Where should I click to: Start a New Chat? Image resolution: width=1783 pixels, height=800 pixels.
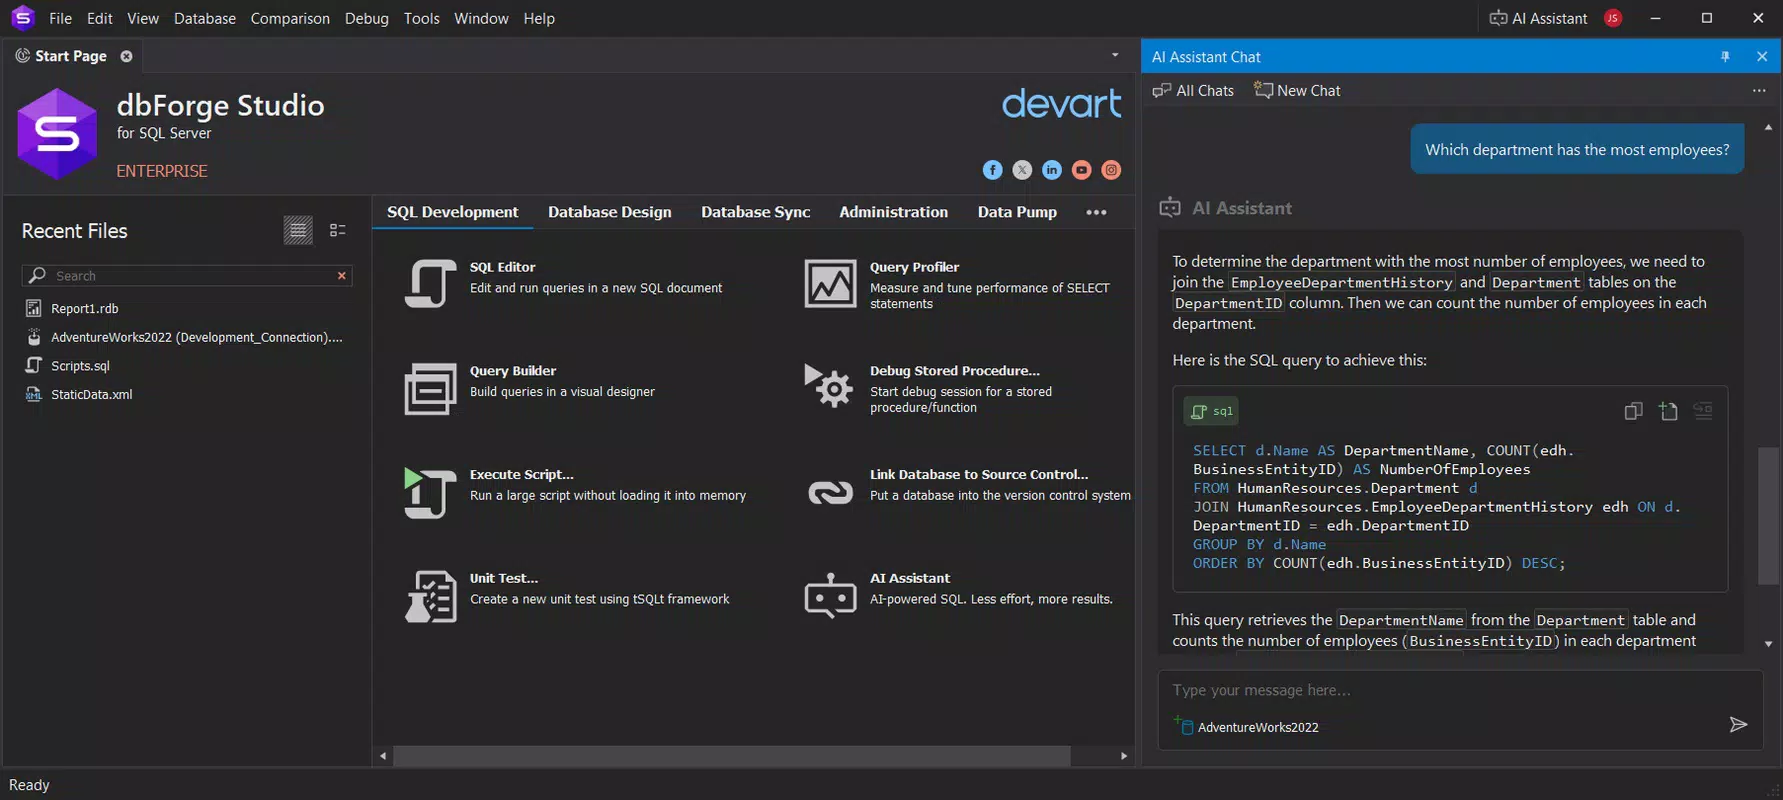(1297, 90)
